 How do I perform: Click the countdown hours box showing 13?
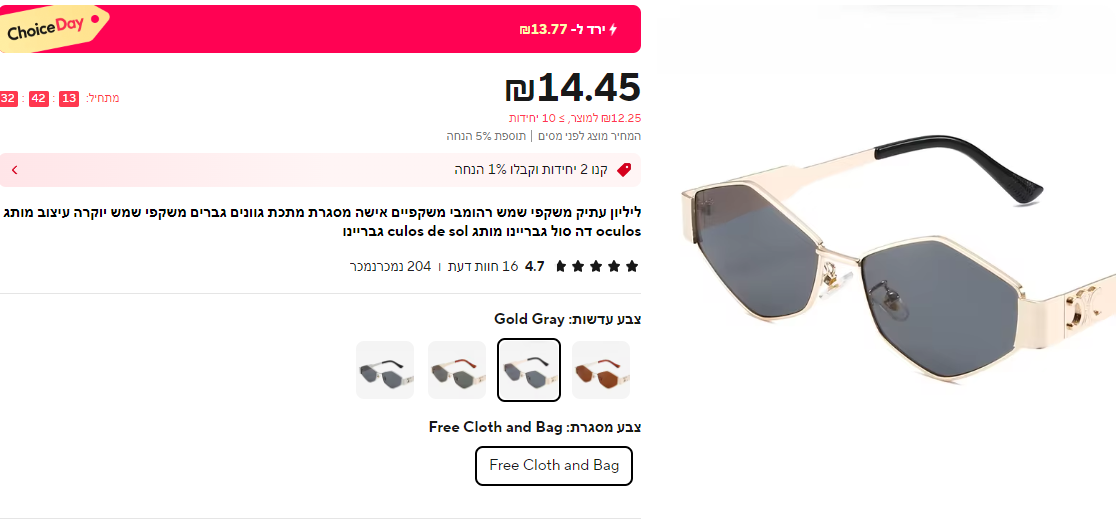click(x=69, y=98)
